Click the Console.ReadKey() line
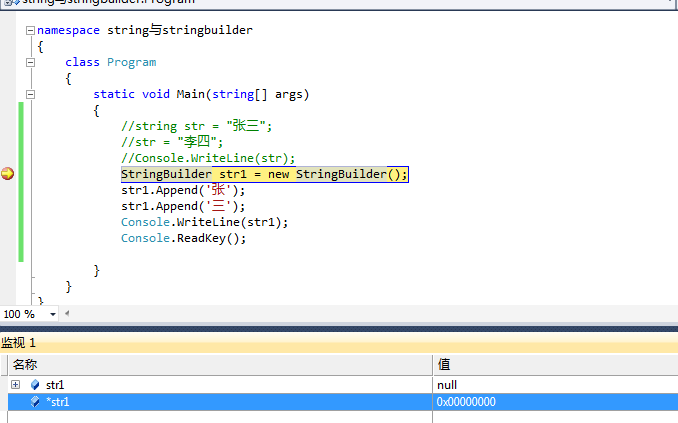This screenshot has width=678, height=423. tap(183, 238)
